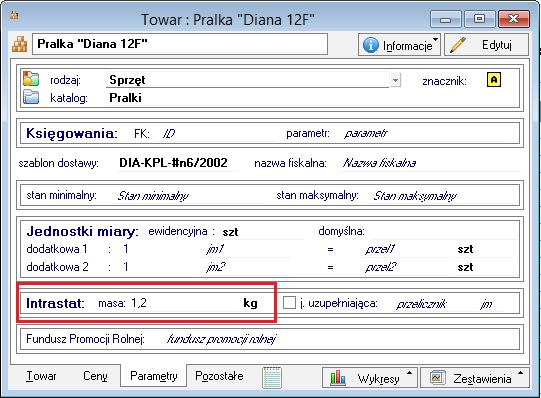The image size is (541, 398).
Task: Click the jm1 additional unit field
Action: 247,249
